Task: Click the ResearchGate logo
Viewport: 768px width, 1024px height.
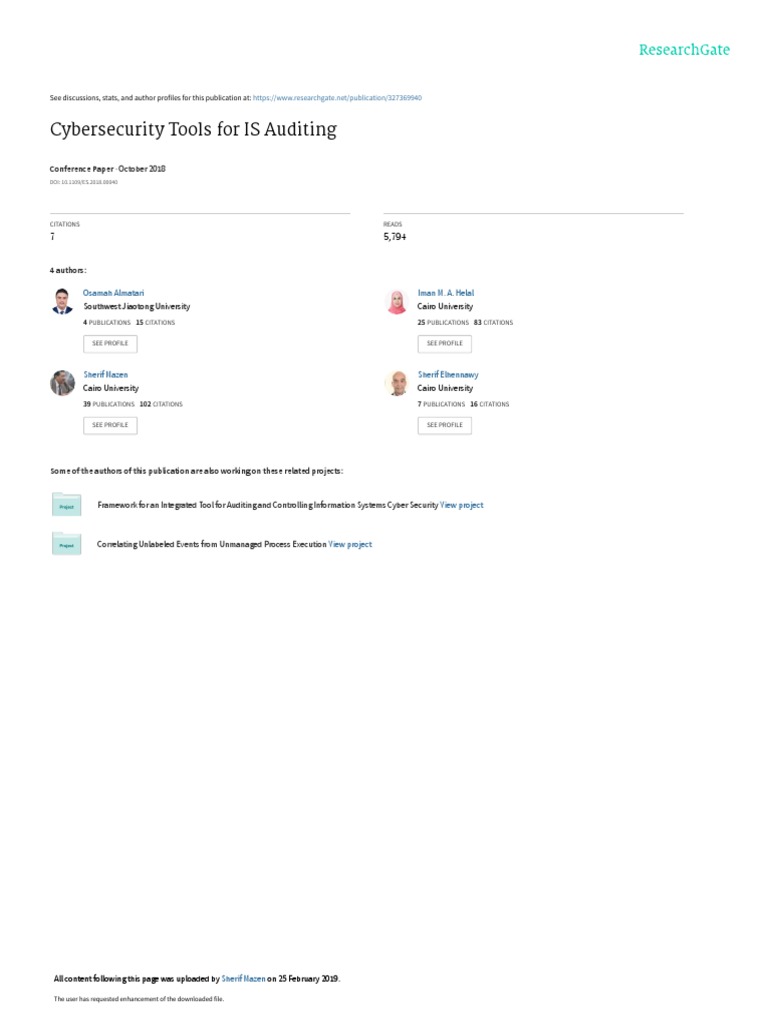Action: 685,49
